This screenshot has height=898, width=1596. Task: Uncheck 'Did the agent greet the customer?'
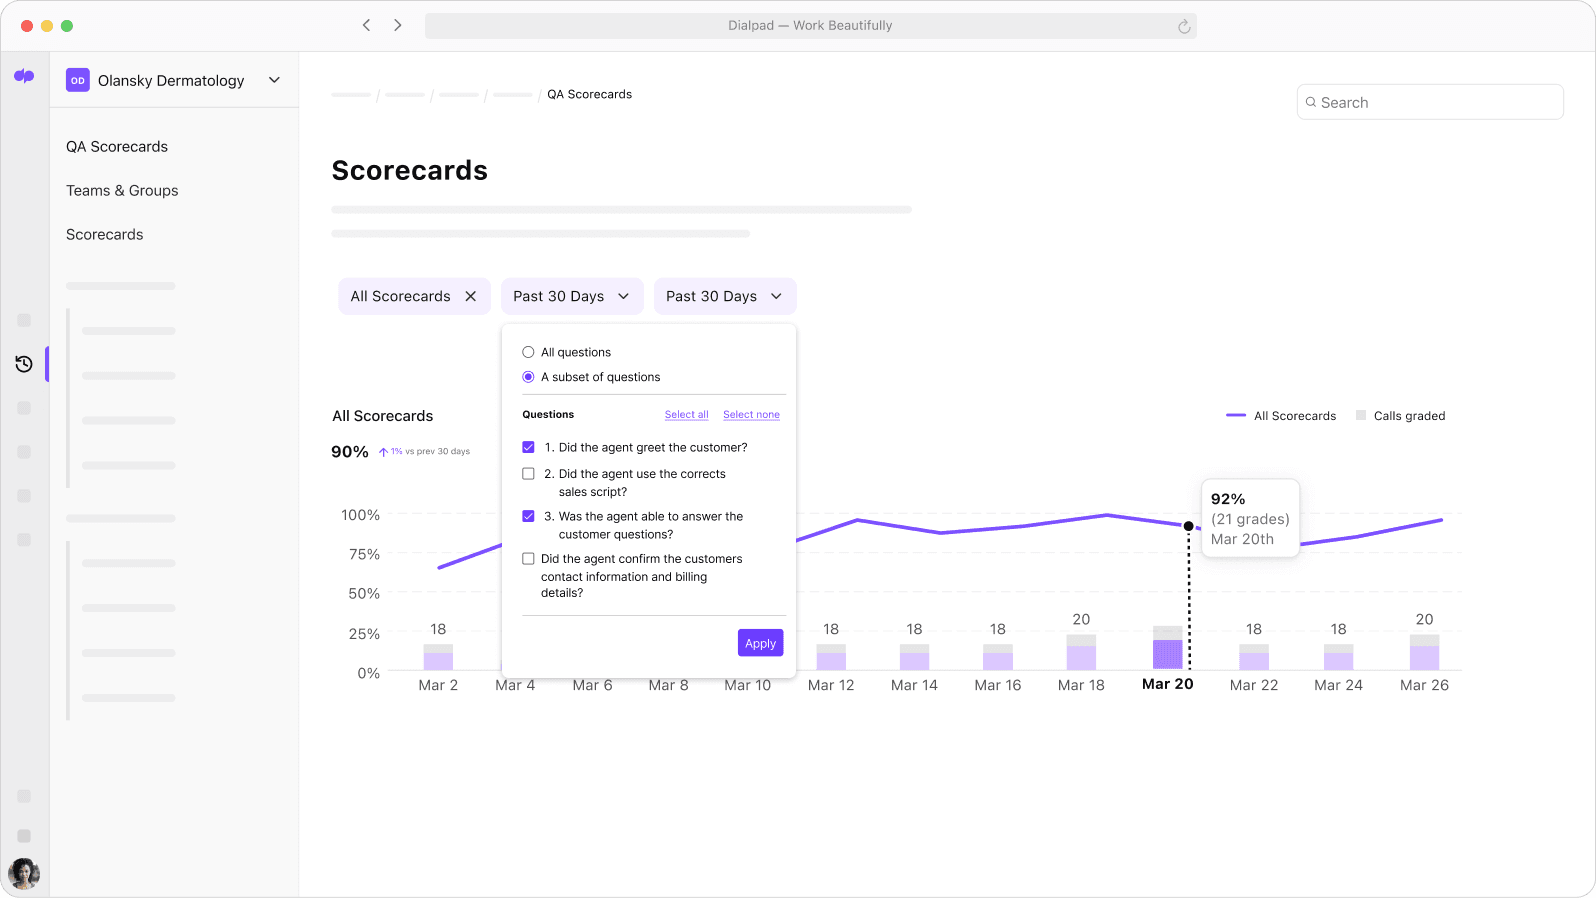coord(528,447)
